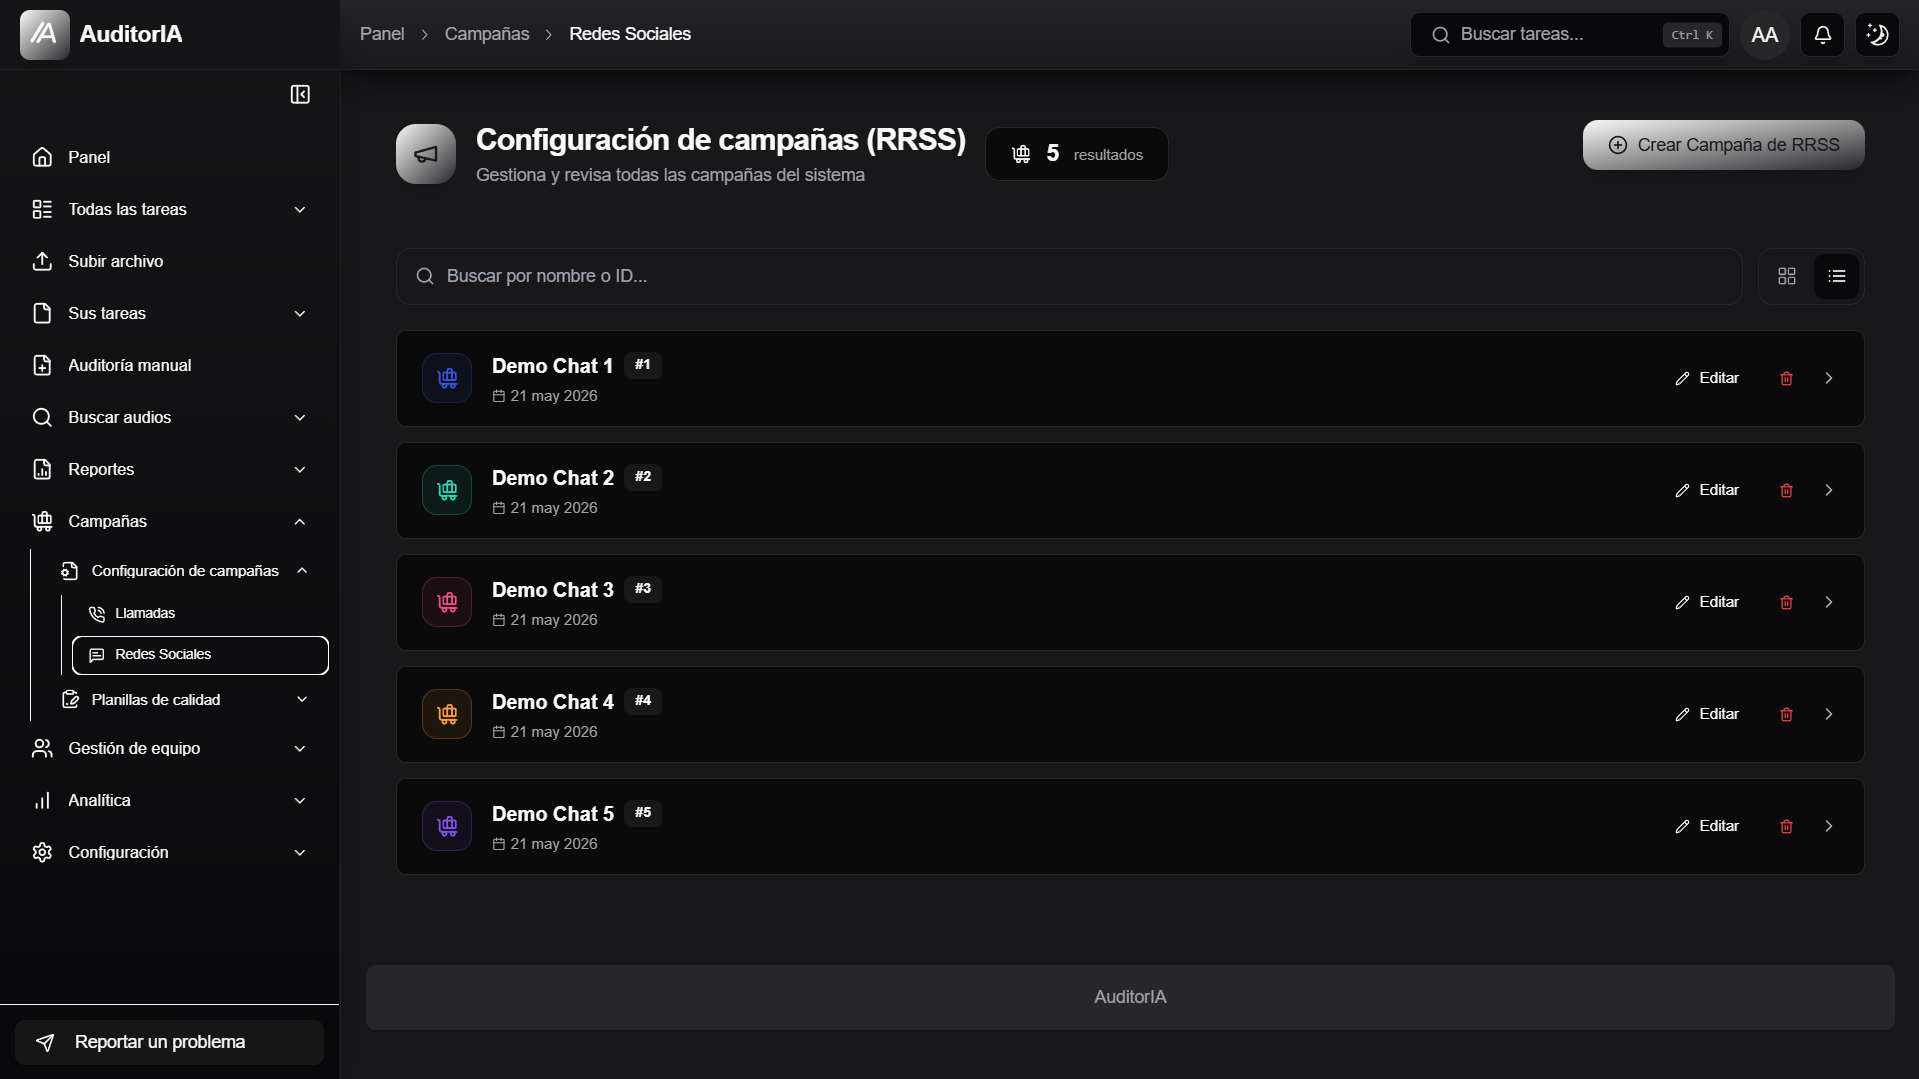Toggle dark/light theme icon
1919x1079 pixels.
[x=1877, y=35]
